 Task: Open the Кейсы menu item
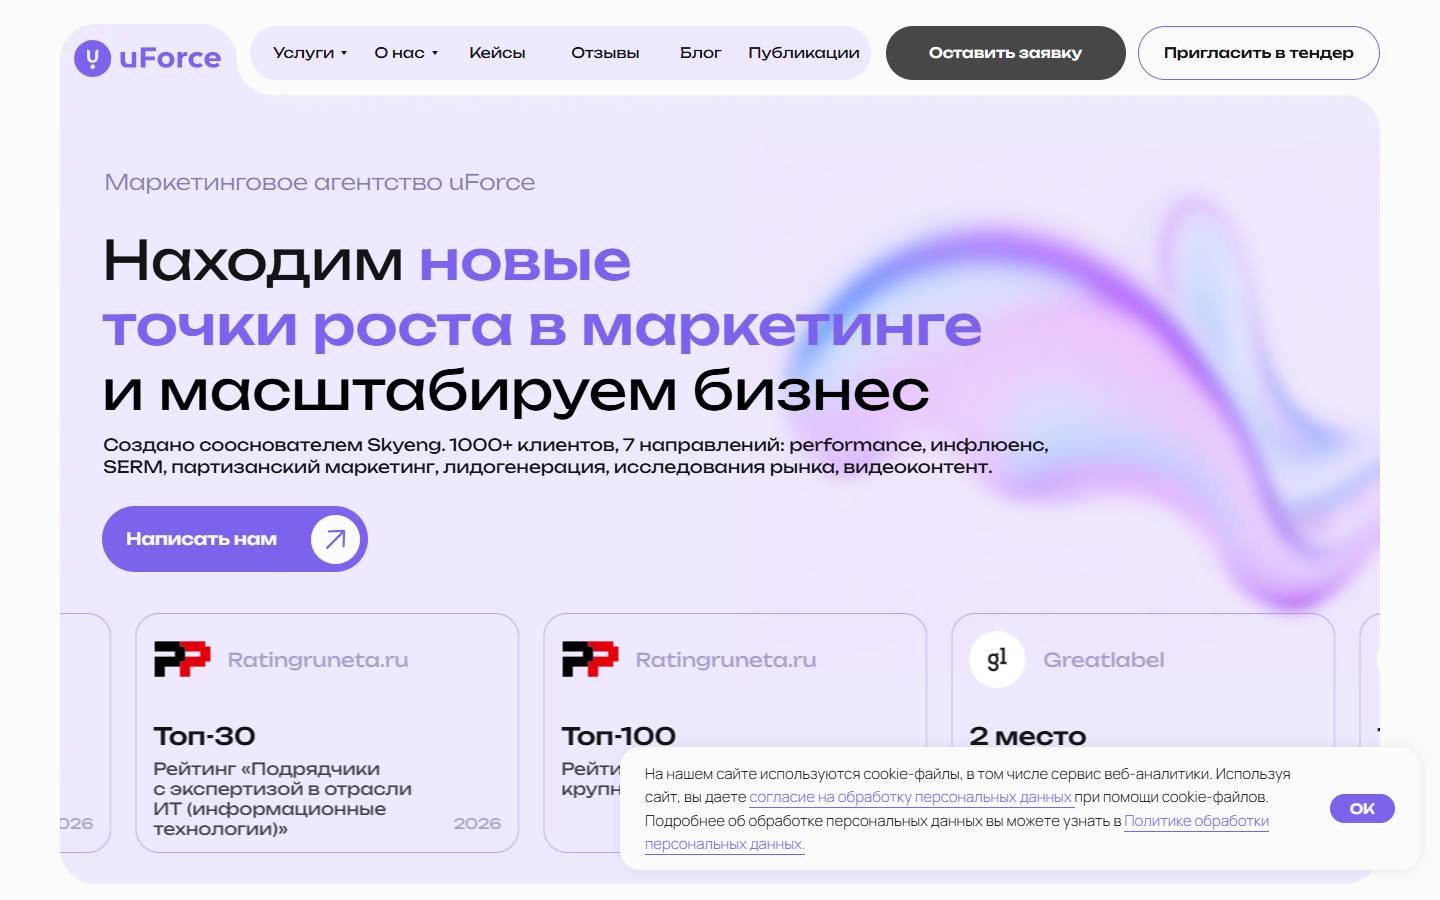click(x=497, y=53)
